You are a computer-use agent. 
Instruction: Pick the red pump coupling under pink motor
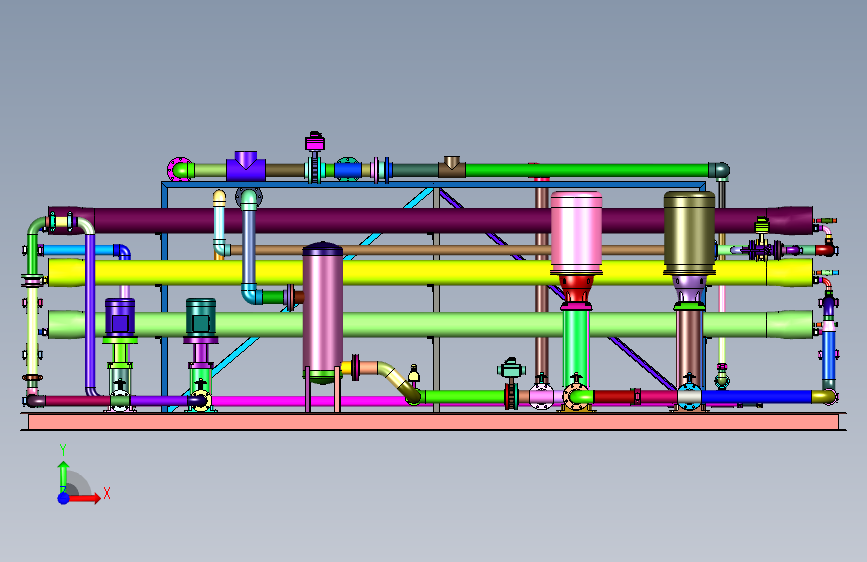point(576,288)
